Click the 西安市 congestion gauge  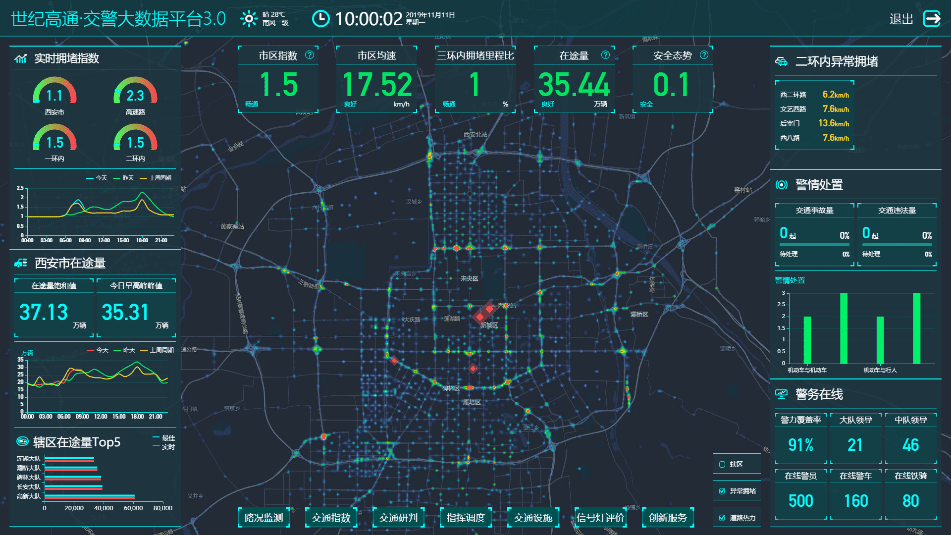[54, 98]
